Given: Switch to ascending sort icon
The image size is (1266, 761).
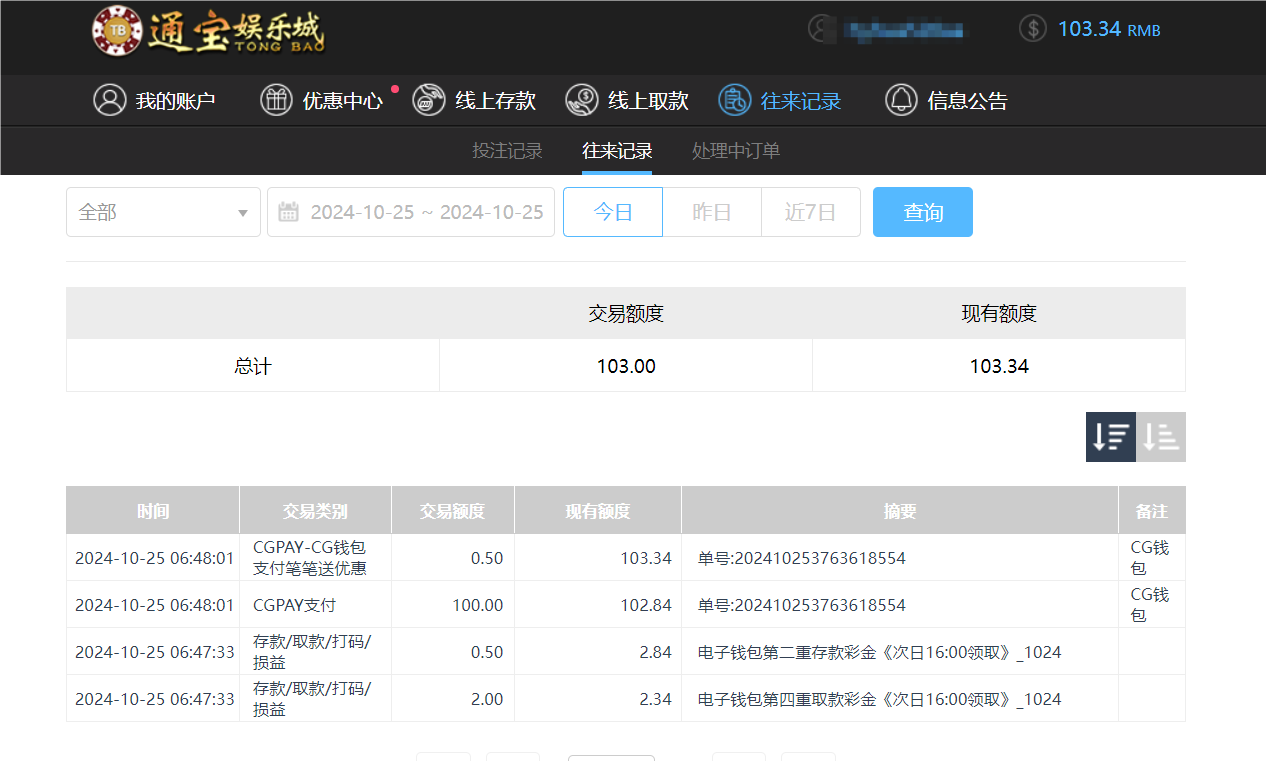Looking at the screenshot, I should pyautogui.click(x=1161, y=437).
